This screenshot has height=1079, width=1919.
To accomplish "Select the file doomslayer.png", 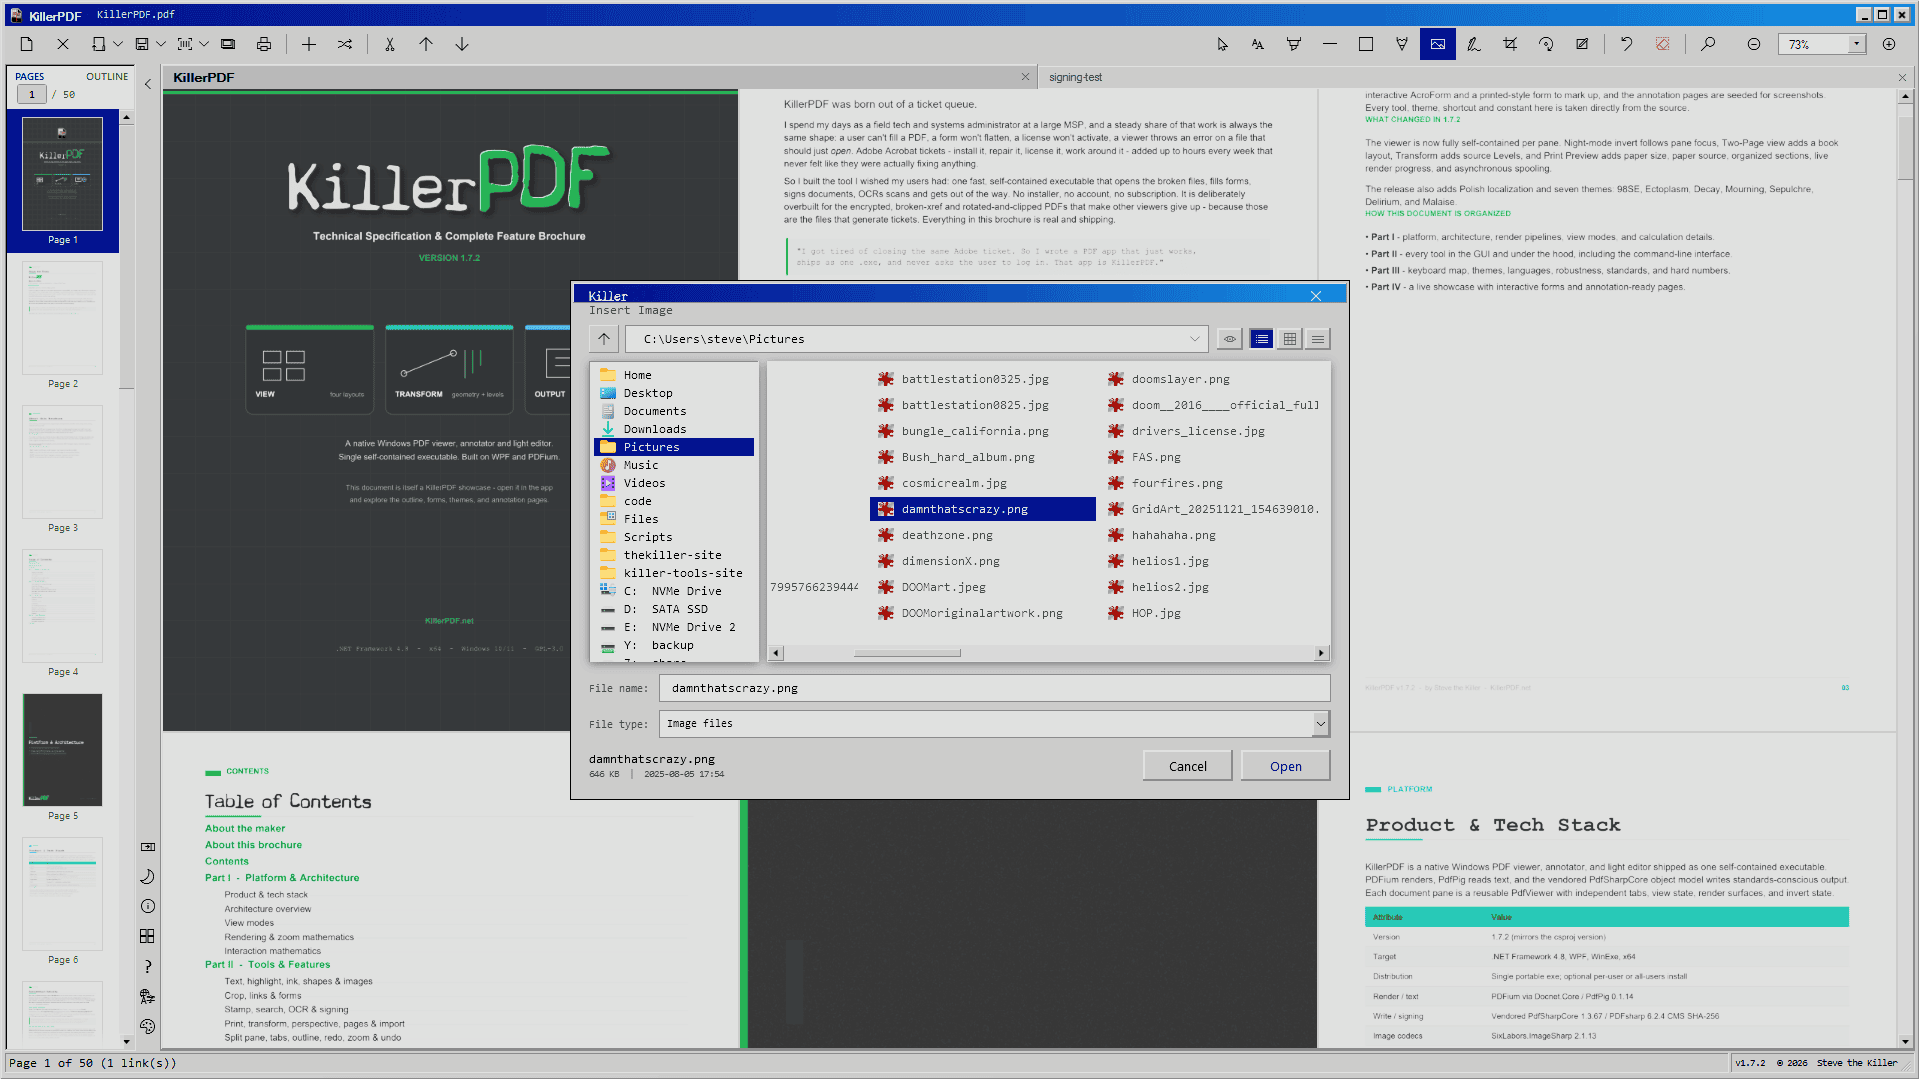I will tap(1180, 379).
